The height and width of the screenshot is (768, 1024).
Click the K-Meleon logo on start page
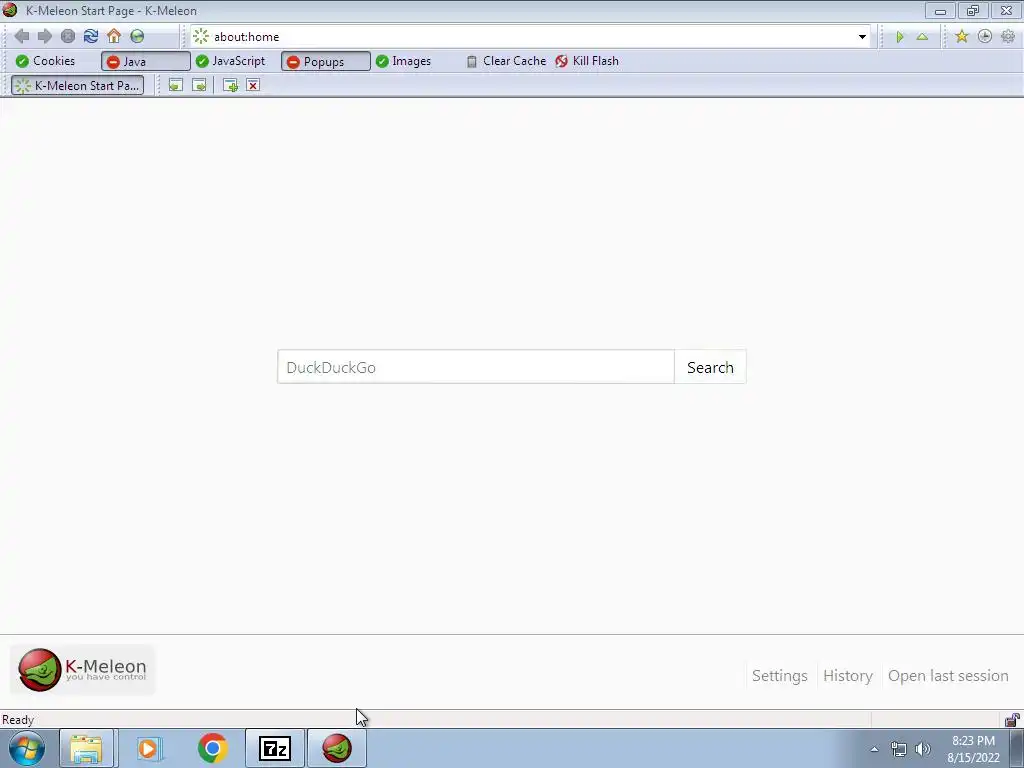83,669
